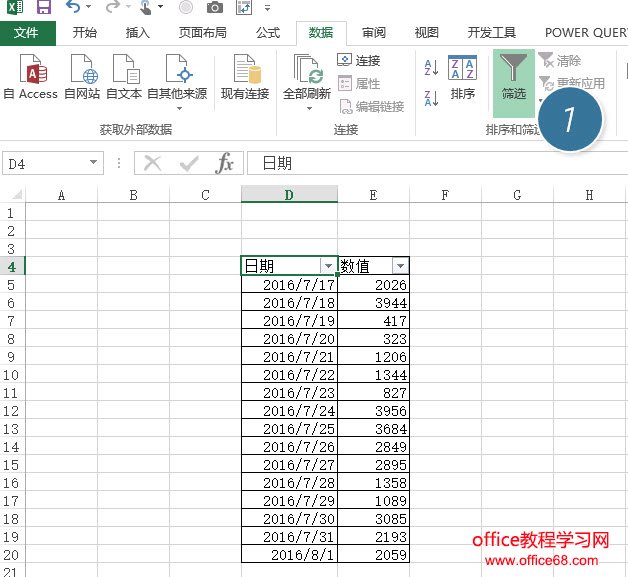Viewport: 628px width, 577px height.
Task: Customize the Quick Access Toolbar dropdown
Action: (x=268, y=8)
